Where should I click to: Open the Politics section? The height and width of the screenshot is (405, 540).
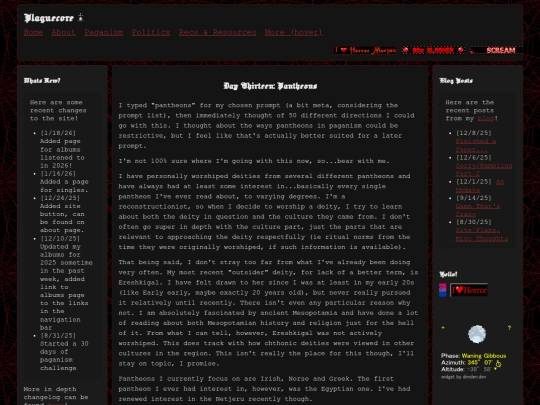151,32
